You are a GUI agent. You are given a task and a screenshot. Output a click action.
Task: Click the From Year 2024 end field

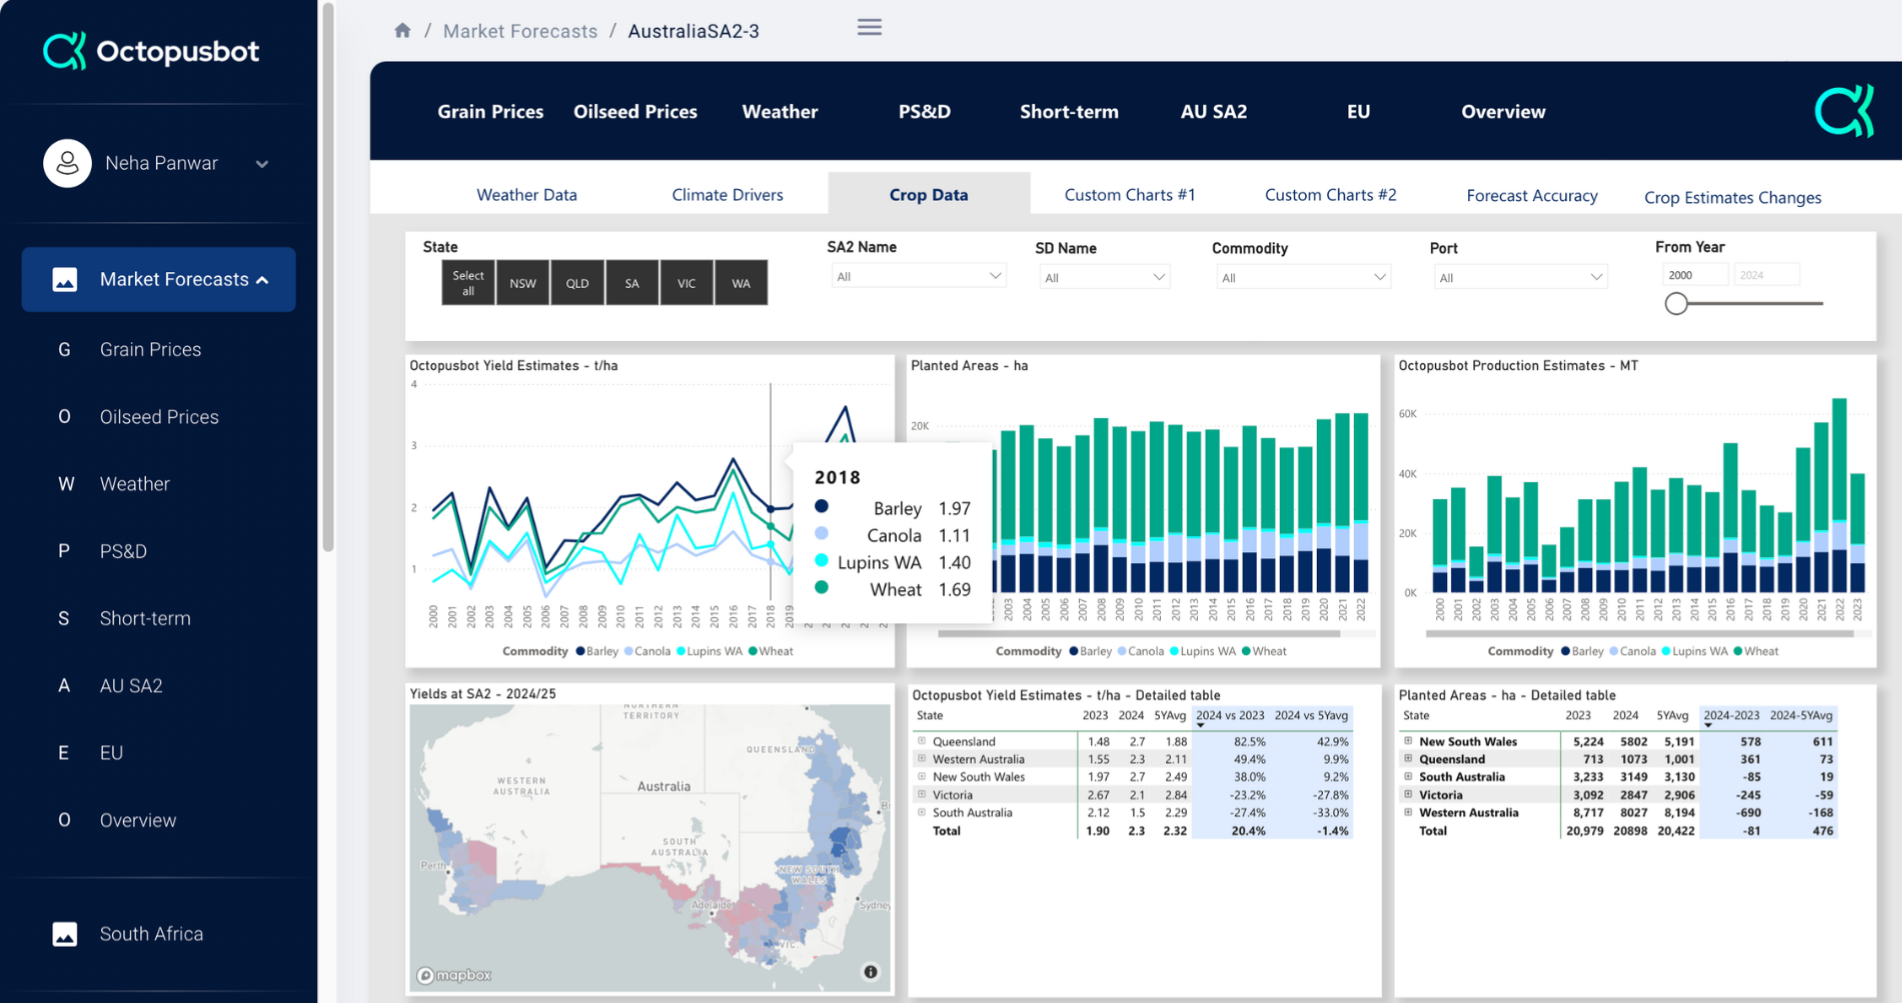coord(1767,275)
